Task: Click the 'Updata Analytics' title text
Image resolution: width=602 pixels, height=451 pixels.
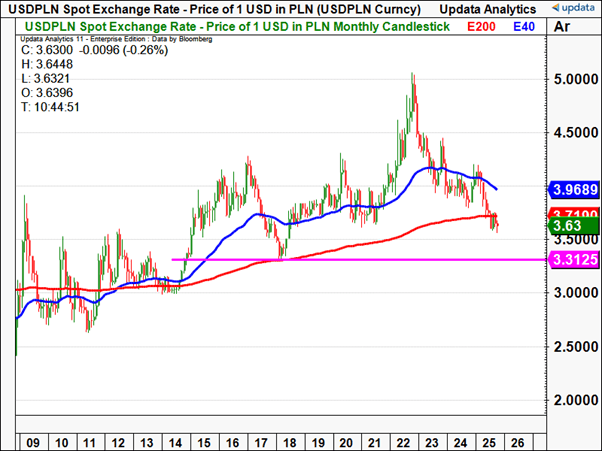Action: tap(488, 9)
